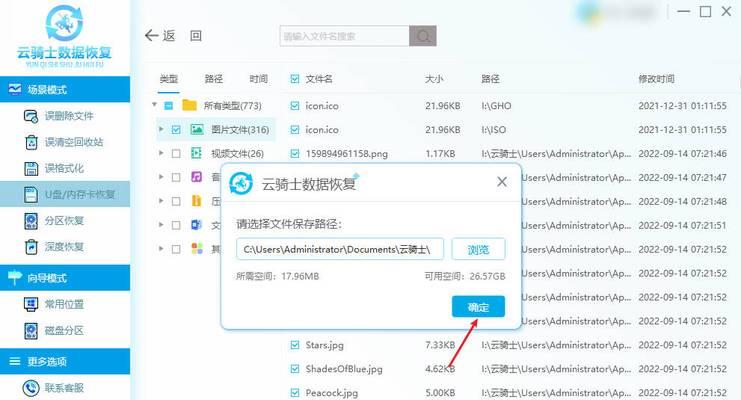Image resolution: width=741 pixels, height=400 pixels.
Task: Sort by 大小 column header
Action: pos(434,79)
